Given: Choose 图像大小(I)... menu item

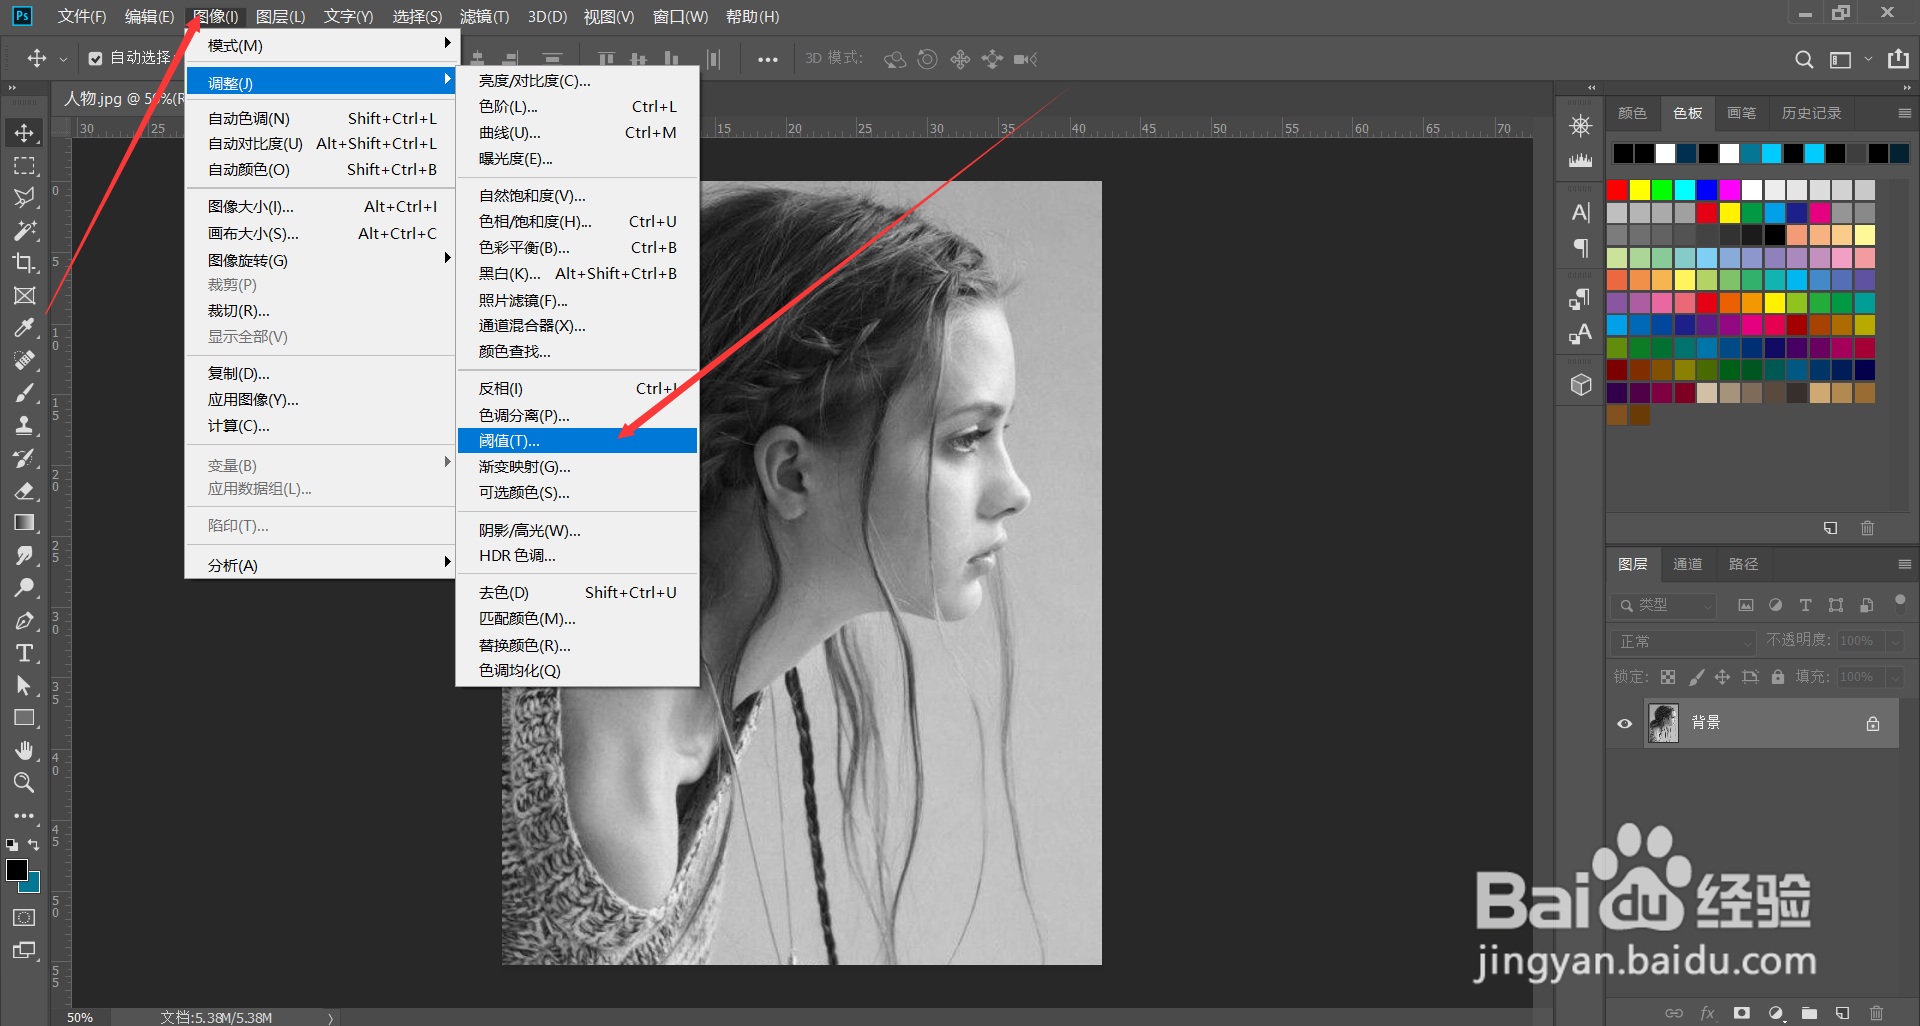Looking at the screenshot, I should tap(321, 206).
